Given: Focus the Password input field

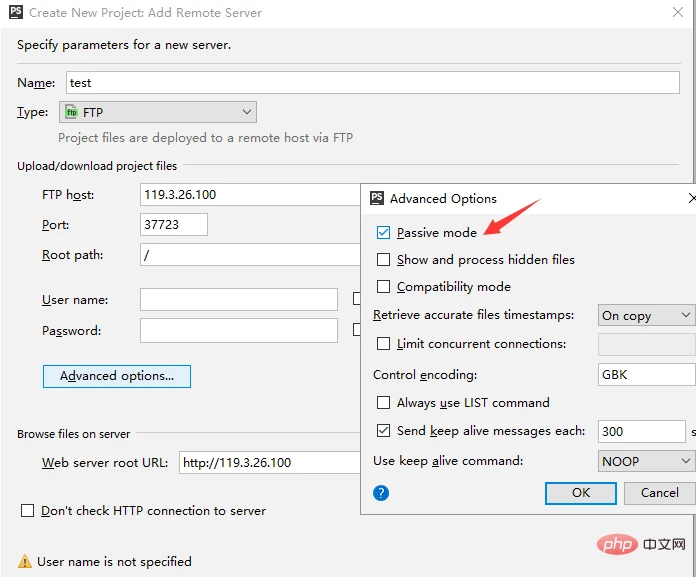Looking at the screenshot, I should (239, 331).
